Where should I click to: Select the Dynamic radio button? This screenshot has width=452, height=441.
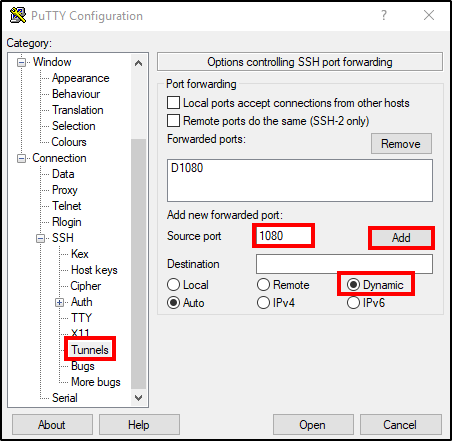pos(353,285)
